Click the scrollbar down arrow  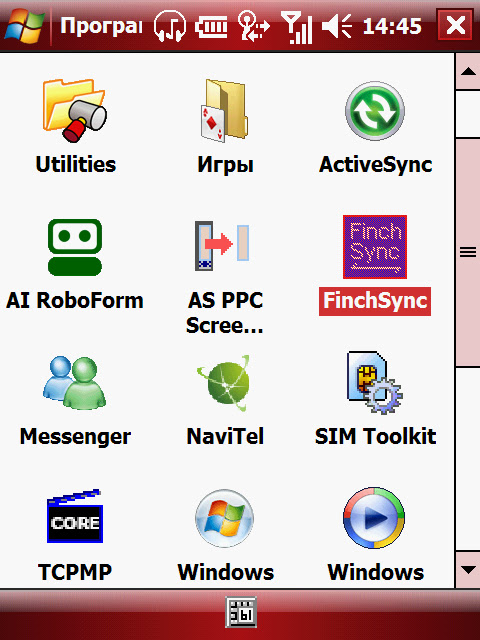pos(468,570)
